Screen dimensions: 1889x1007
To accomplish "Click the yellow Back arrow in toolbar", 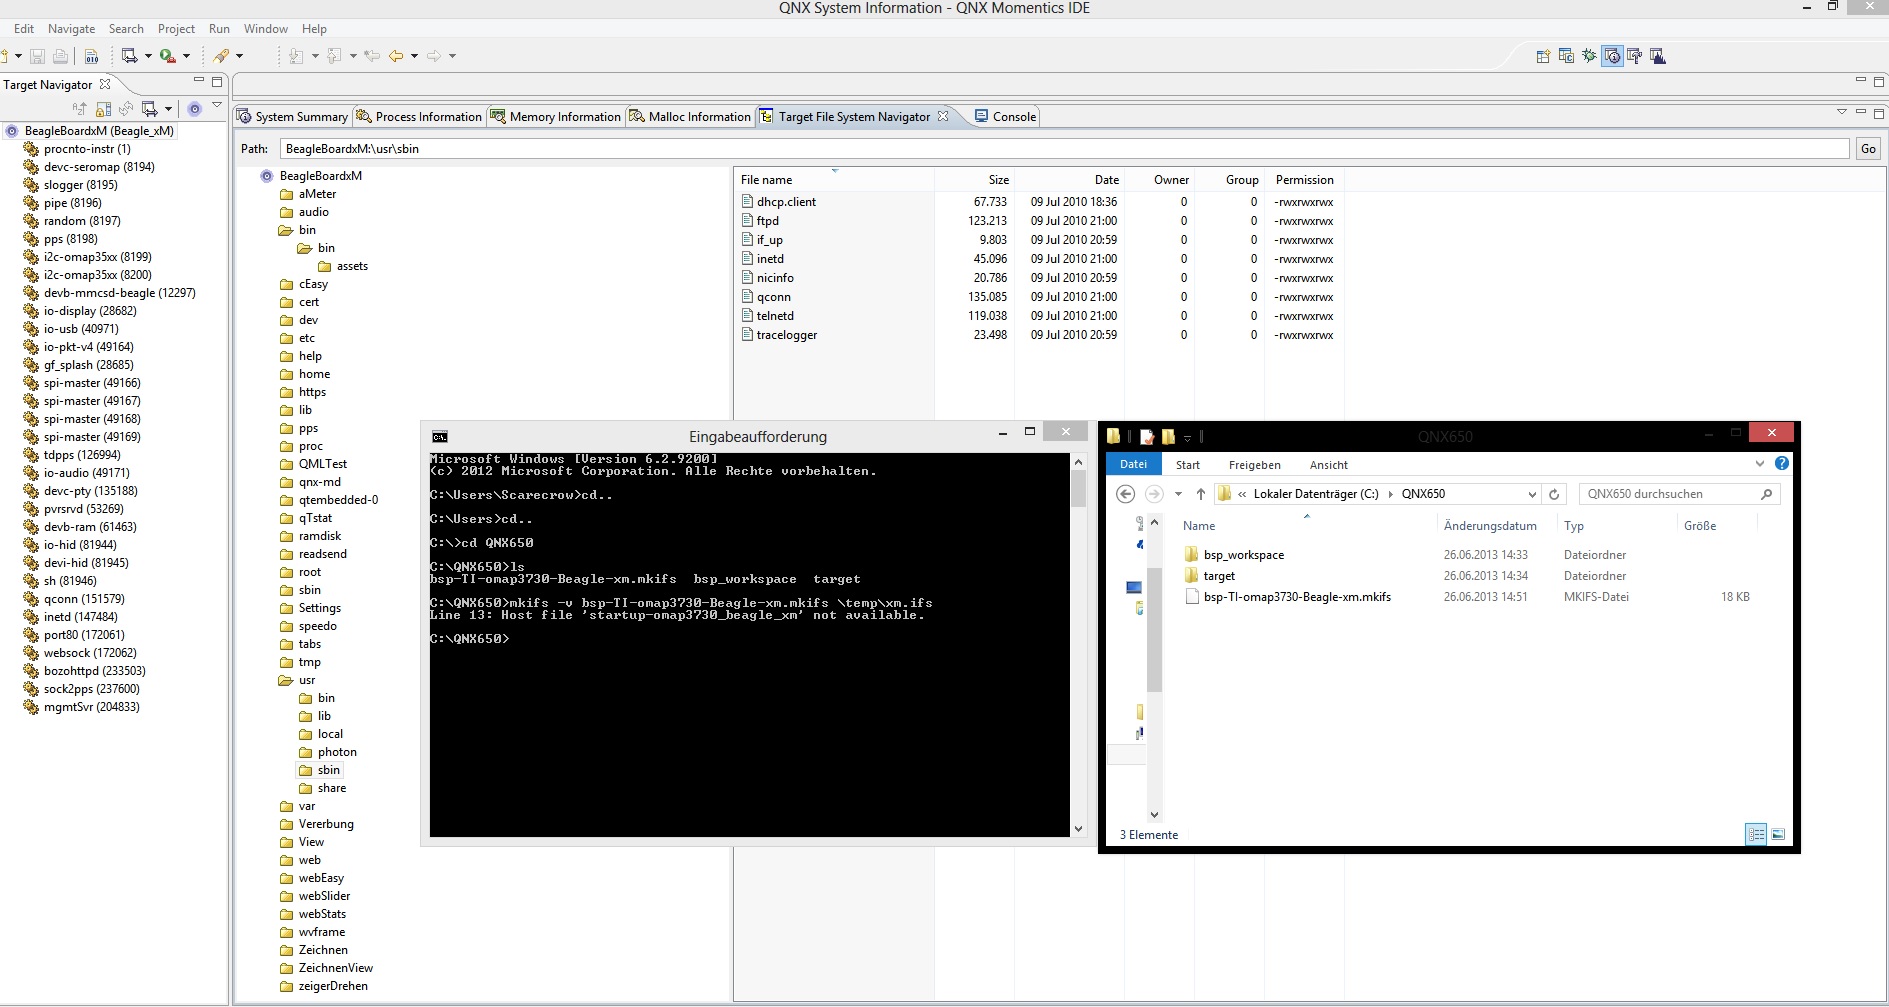I will (396, 56).
